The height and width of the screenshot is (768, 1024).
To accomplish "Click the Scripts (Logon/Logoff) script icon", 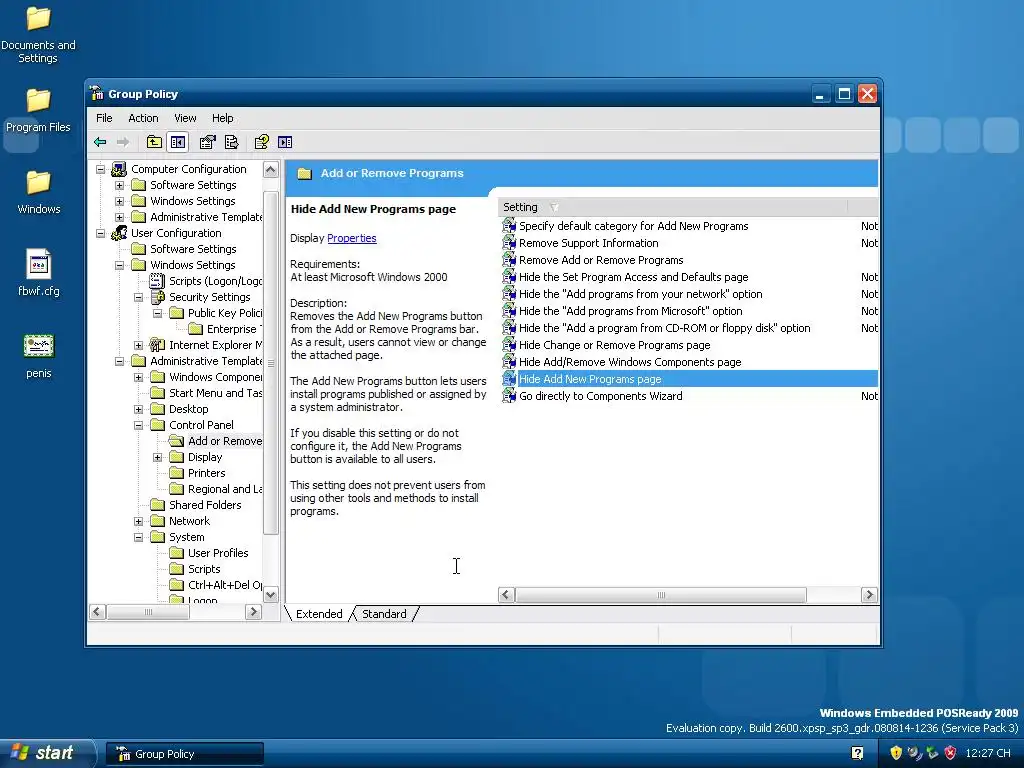I will [157, 281].
